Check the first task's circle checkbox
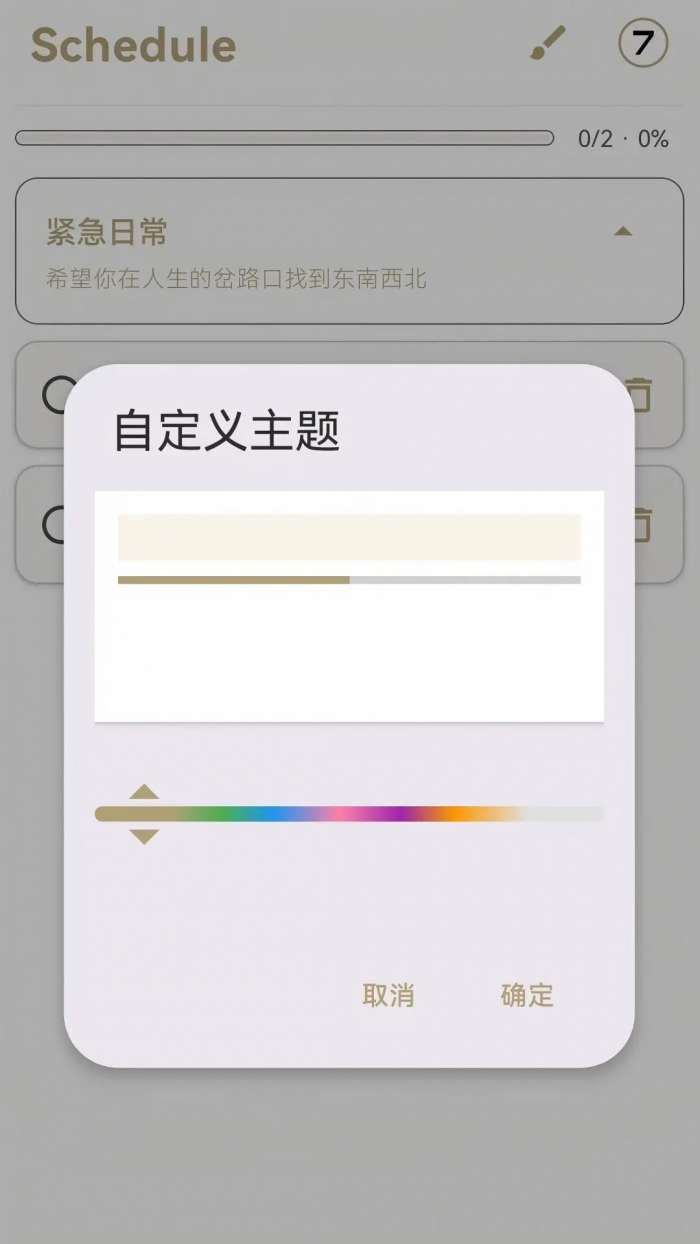700x1244 pixels. [59, 395]
